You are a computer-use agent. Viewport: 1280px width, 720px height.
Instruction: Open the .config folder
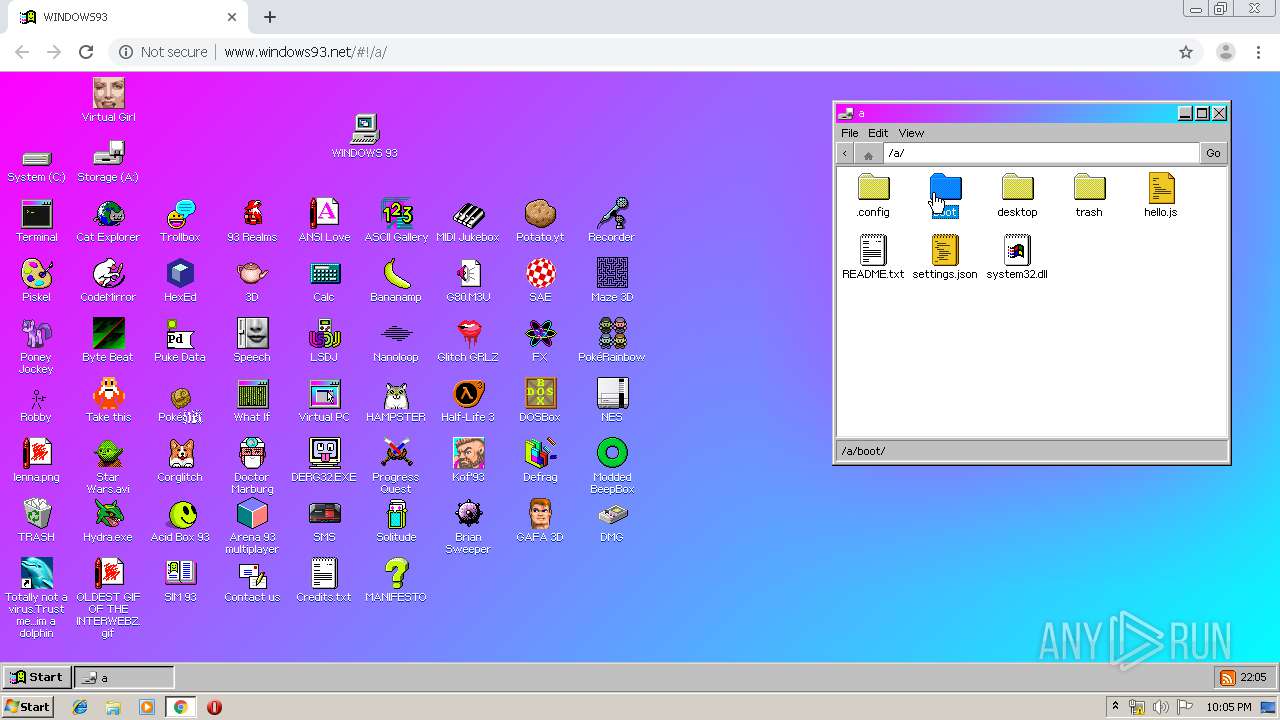873,196
